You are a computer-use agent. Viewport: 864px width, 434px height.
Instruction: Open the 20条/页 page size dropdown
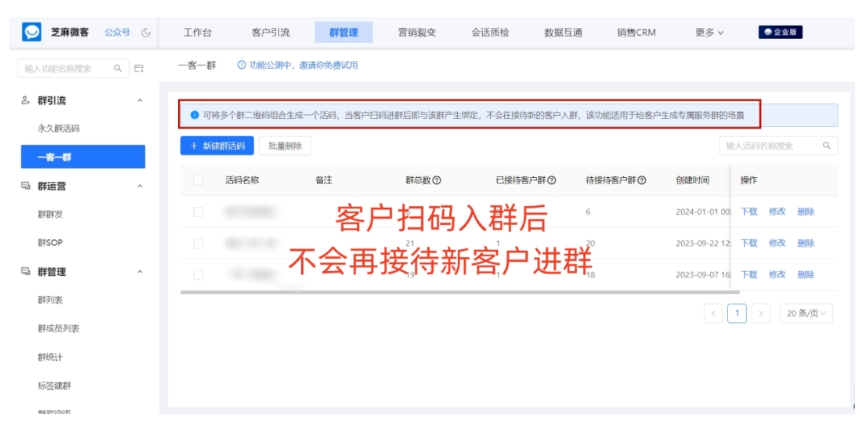click(x=806, y=314)
